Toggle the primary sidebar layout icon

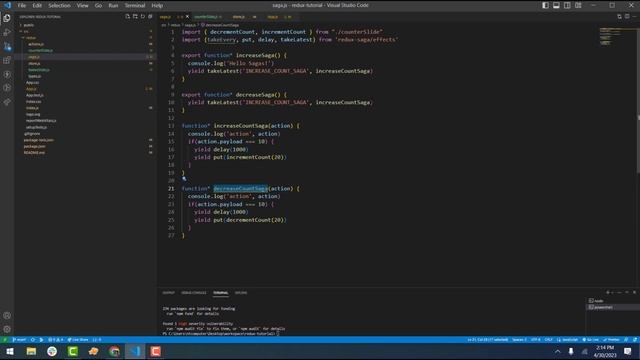pyautogui.click(x=545, y=5)
